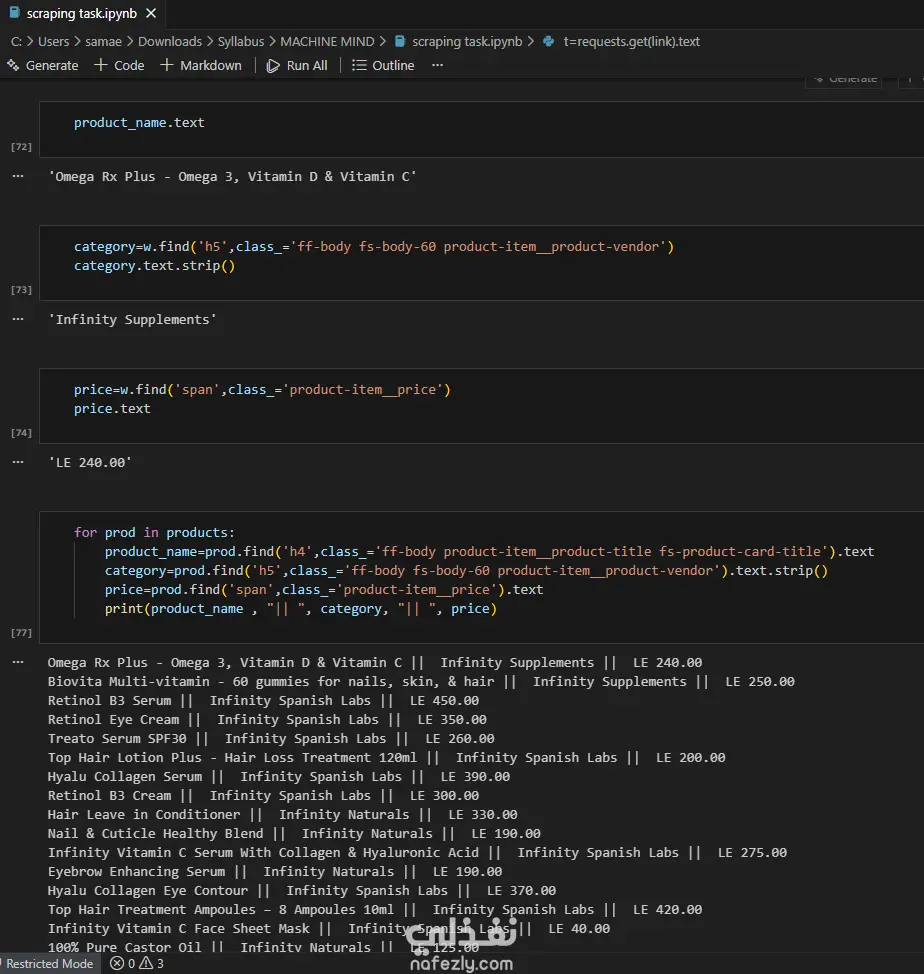
Task: Click execution count label [77]
Action: coord(21,632)
